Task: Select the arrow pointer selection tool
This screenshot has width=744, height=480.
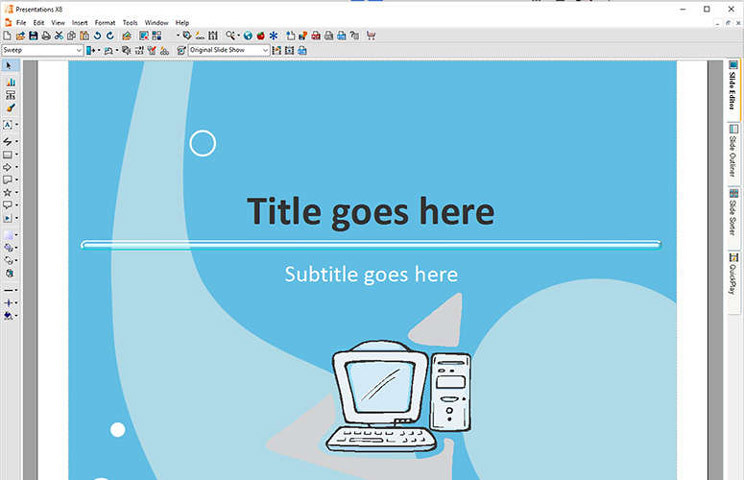Action: (10, 66)
